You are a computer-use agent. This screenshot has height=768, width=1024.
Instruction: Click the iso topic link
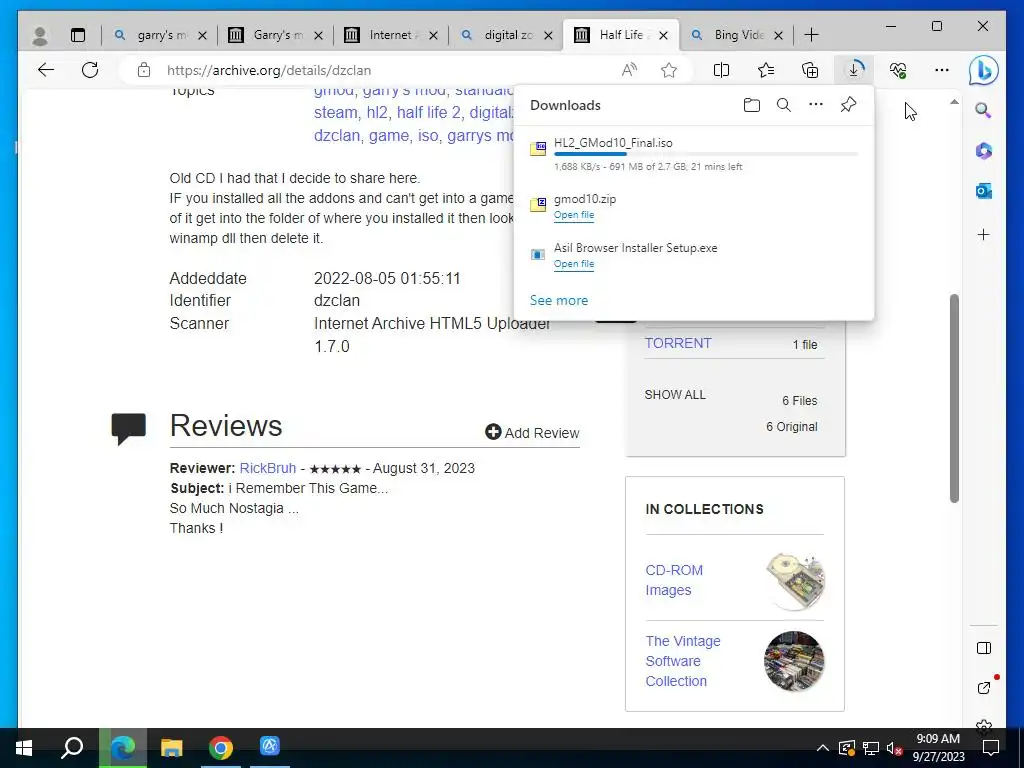pyautogui.click(x=428, y=136)
